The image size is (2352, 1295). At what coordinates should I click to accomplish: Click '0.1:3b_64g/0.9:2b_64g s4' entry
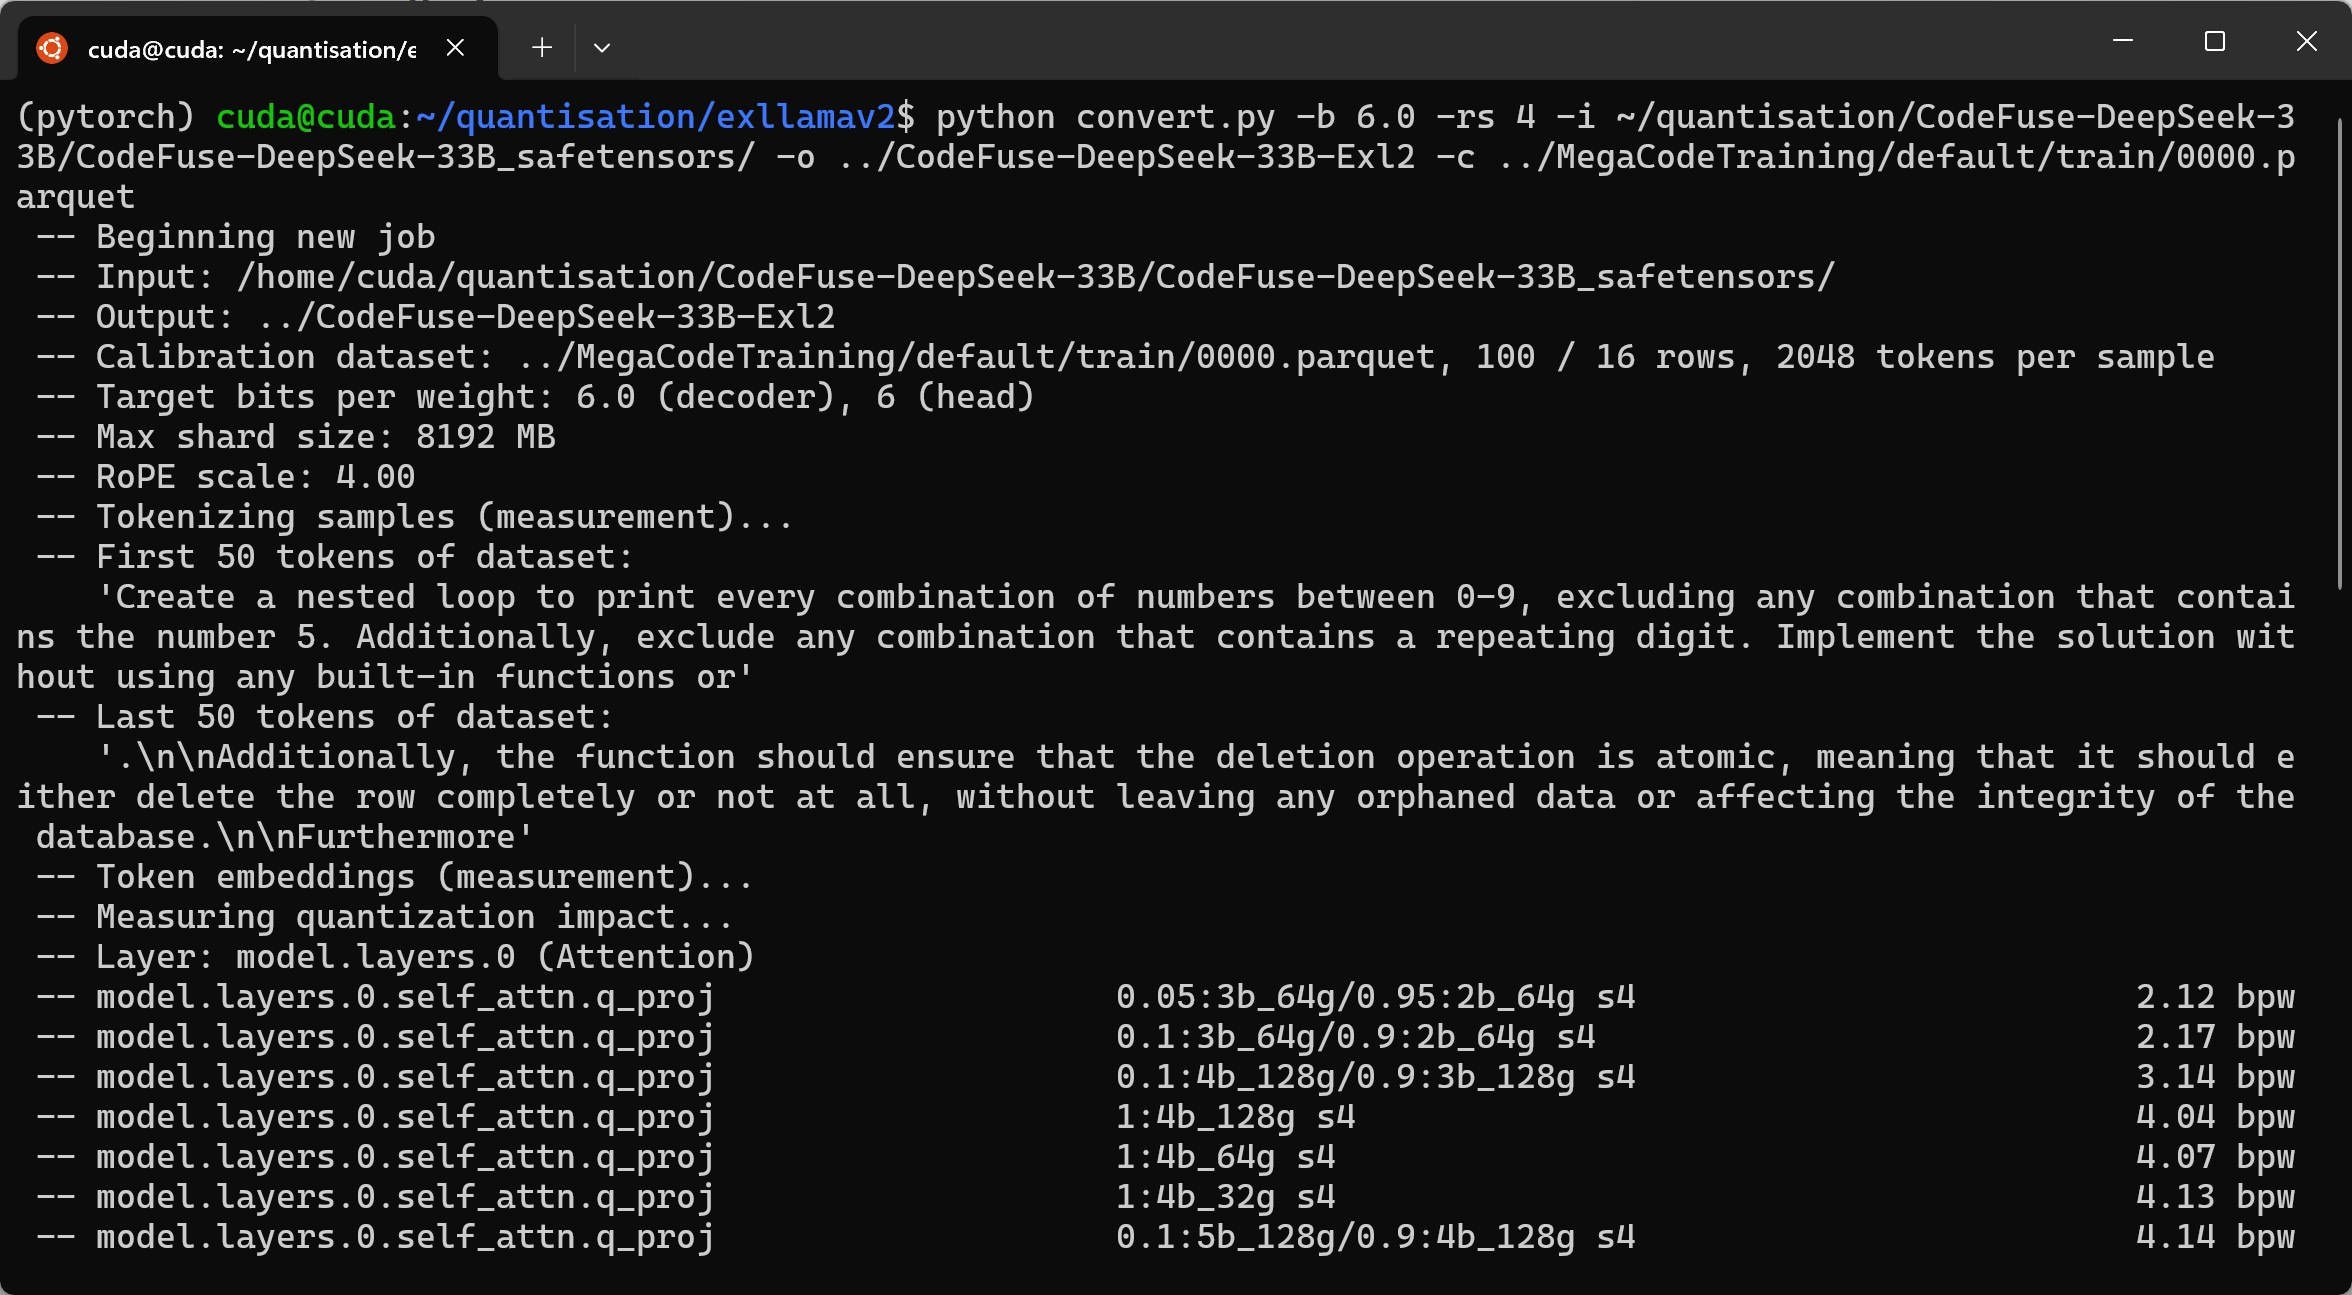[1356, 1037]
